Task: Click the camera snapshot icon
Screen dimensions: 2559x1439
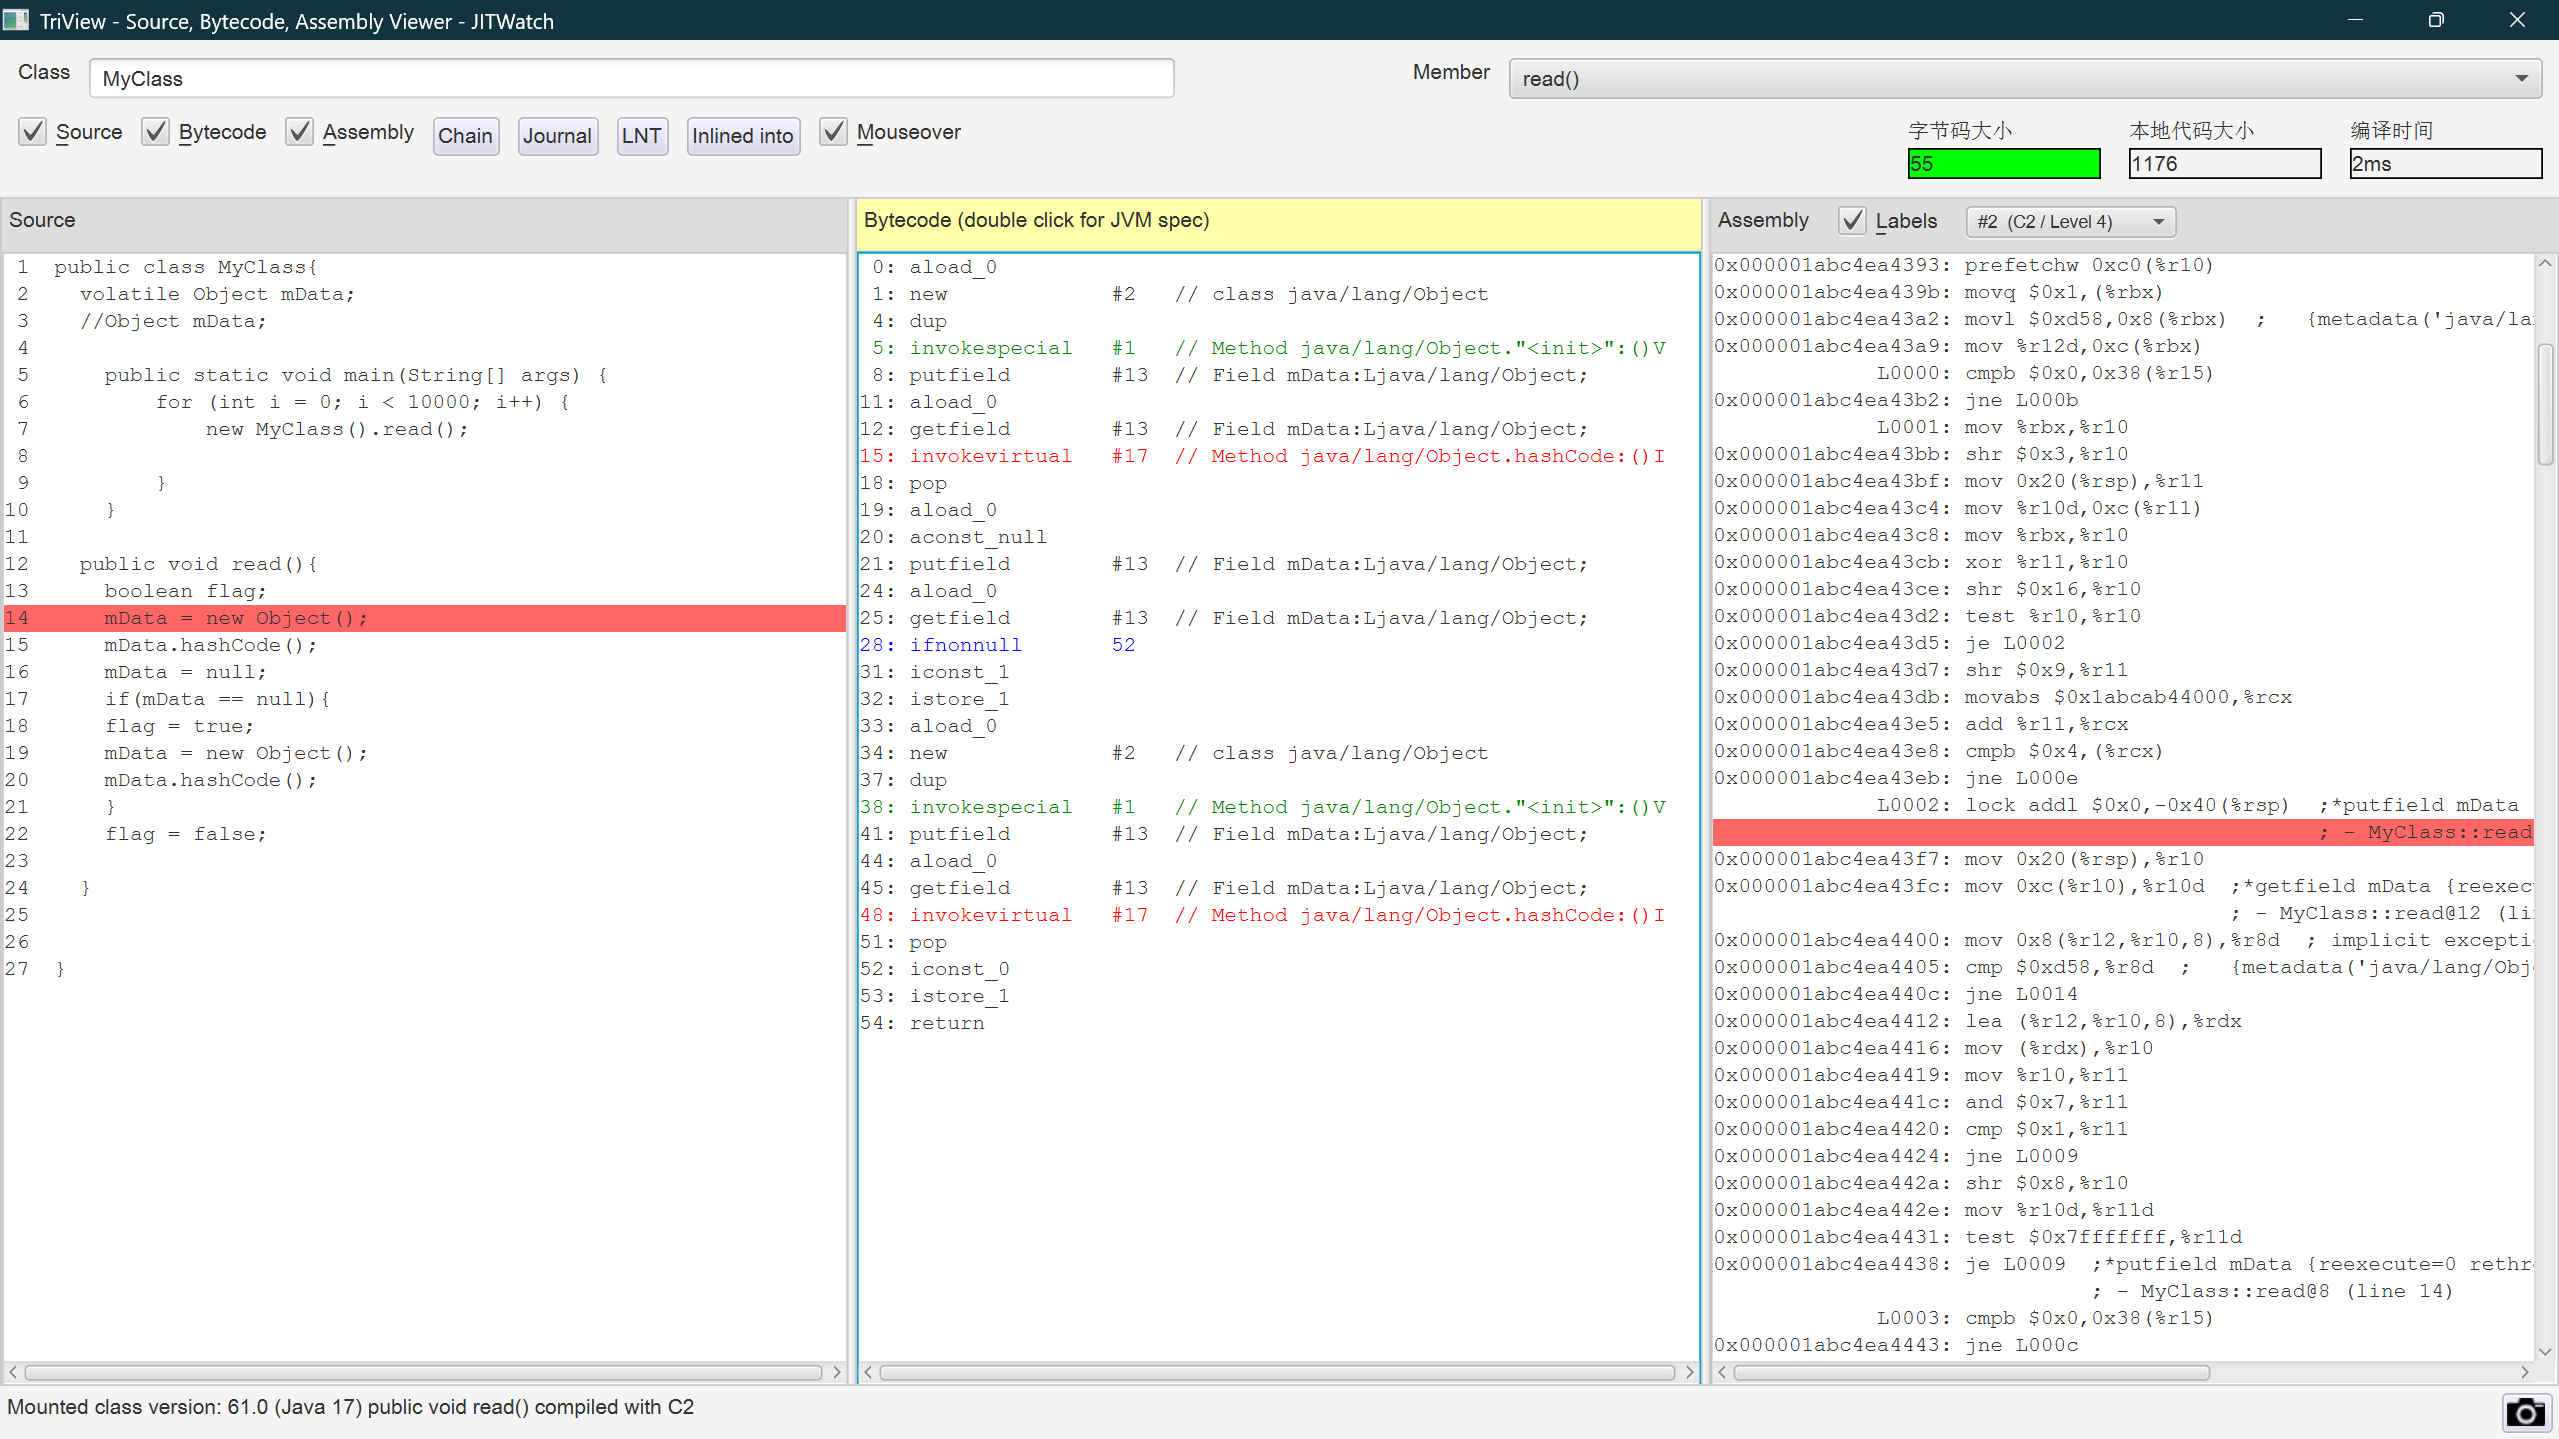Action: click(2525, 1412)
